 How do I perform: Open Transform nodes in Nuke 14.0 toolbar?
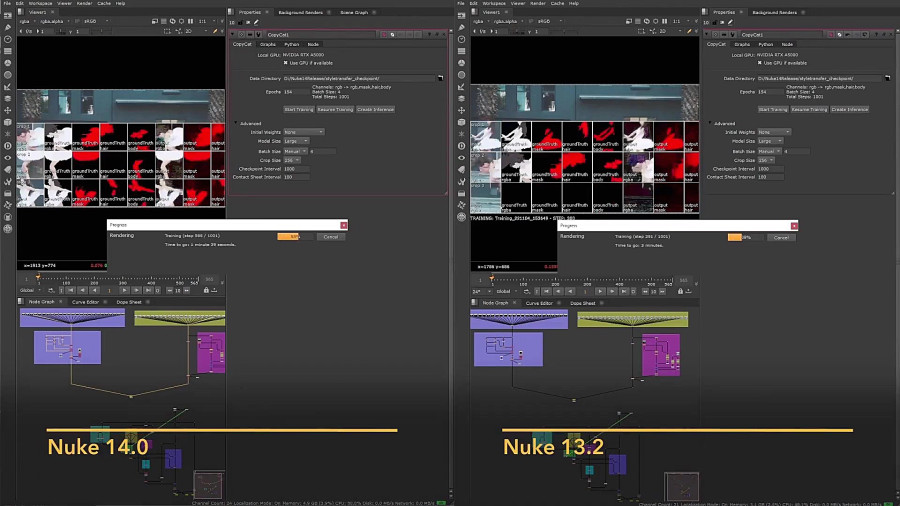(7, 110)
